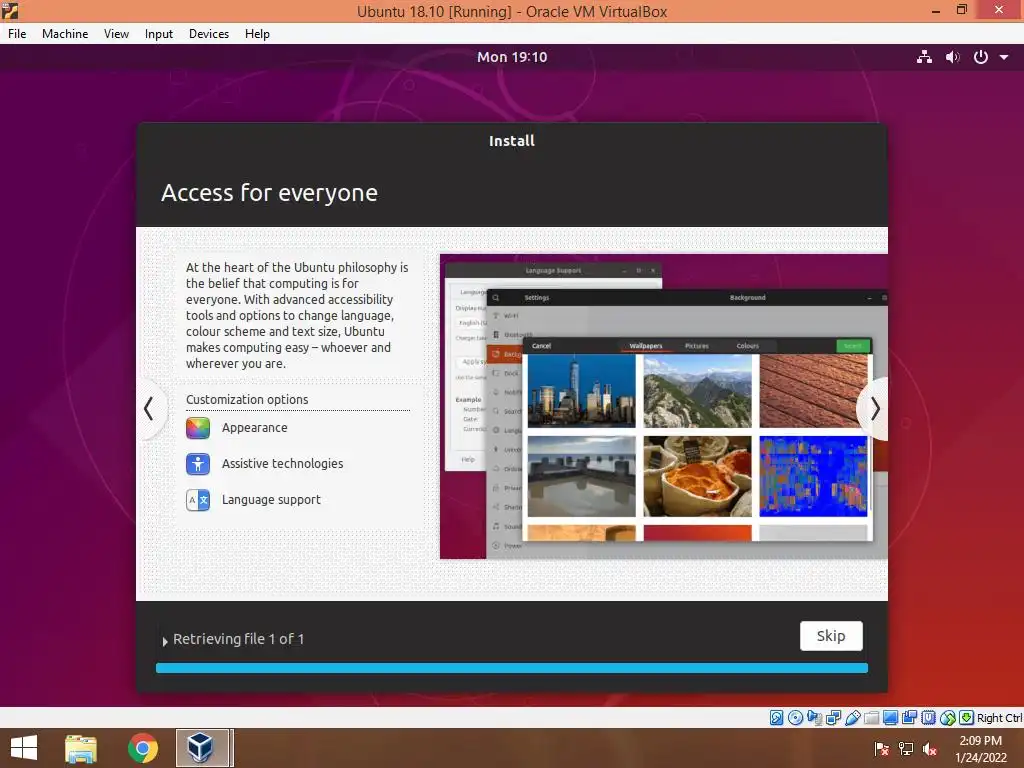
Task: Open the Machine menu
Action: [x=65, y=34]
